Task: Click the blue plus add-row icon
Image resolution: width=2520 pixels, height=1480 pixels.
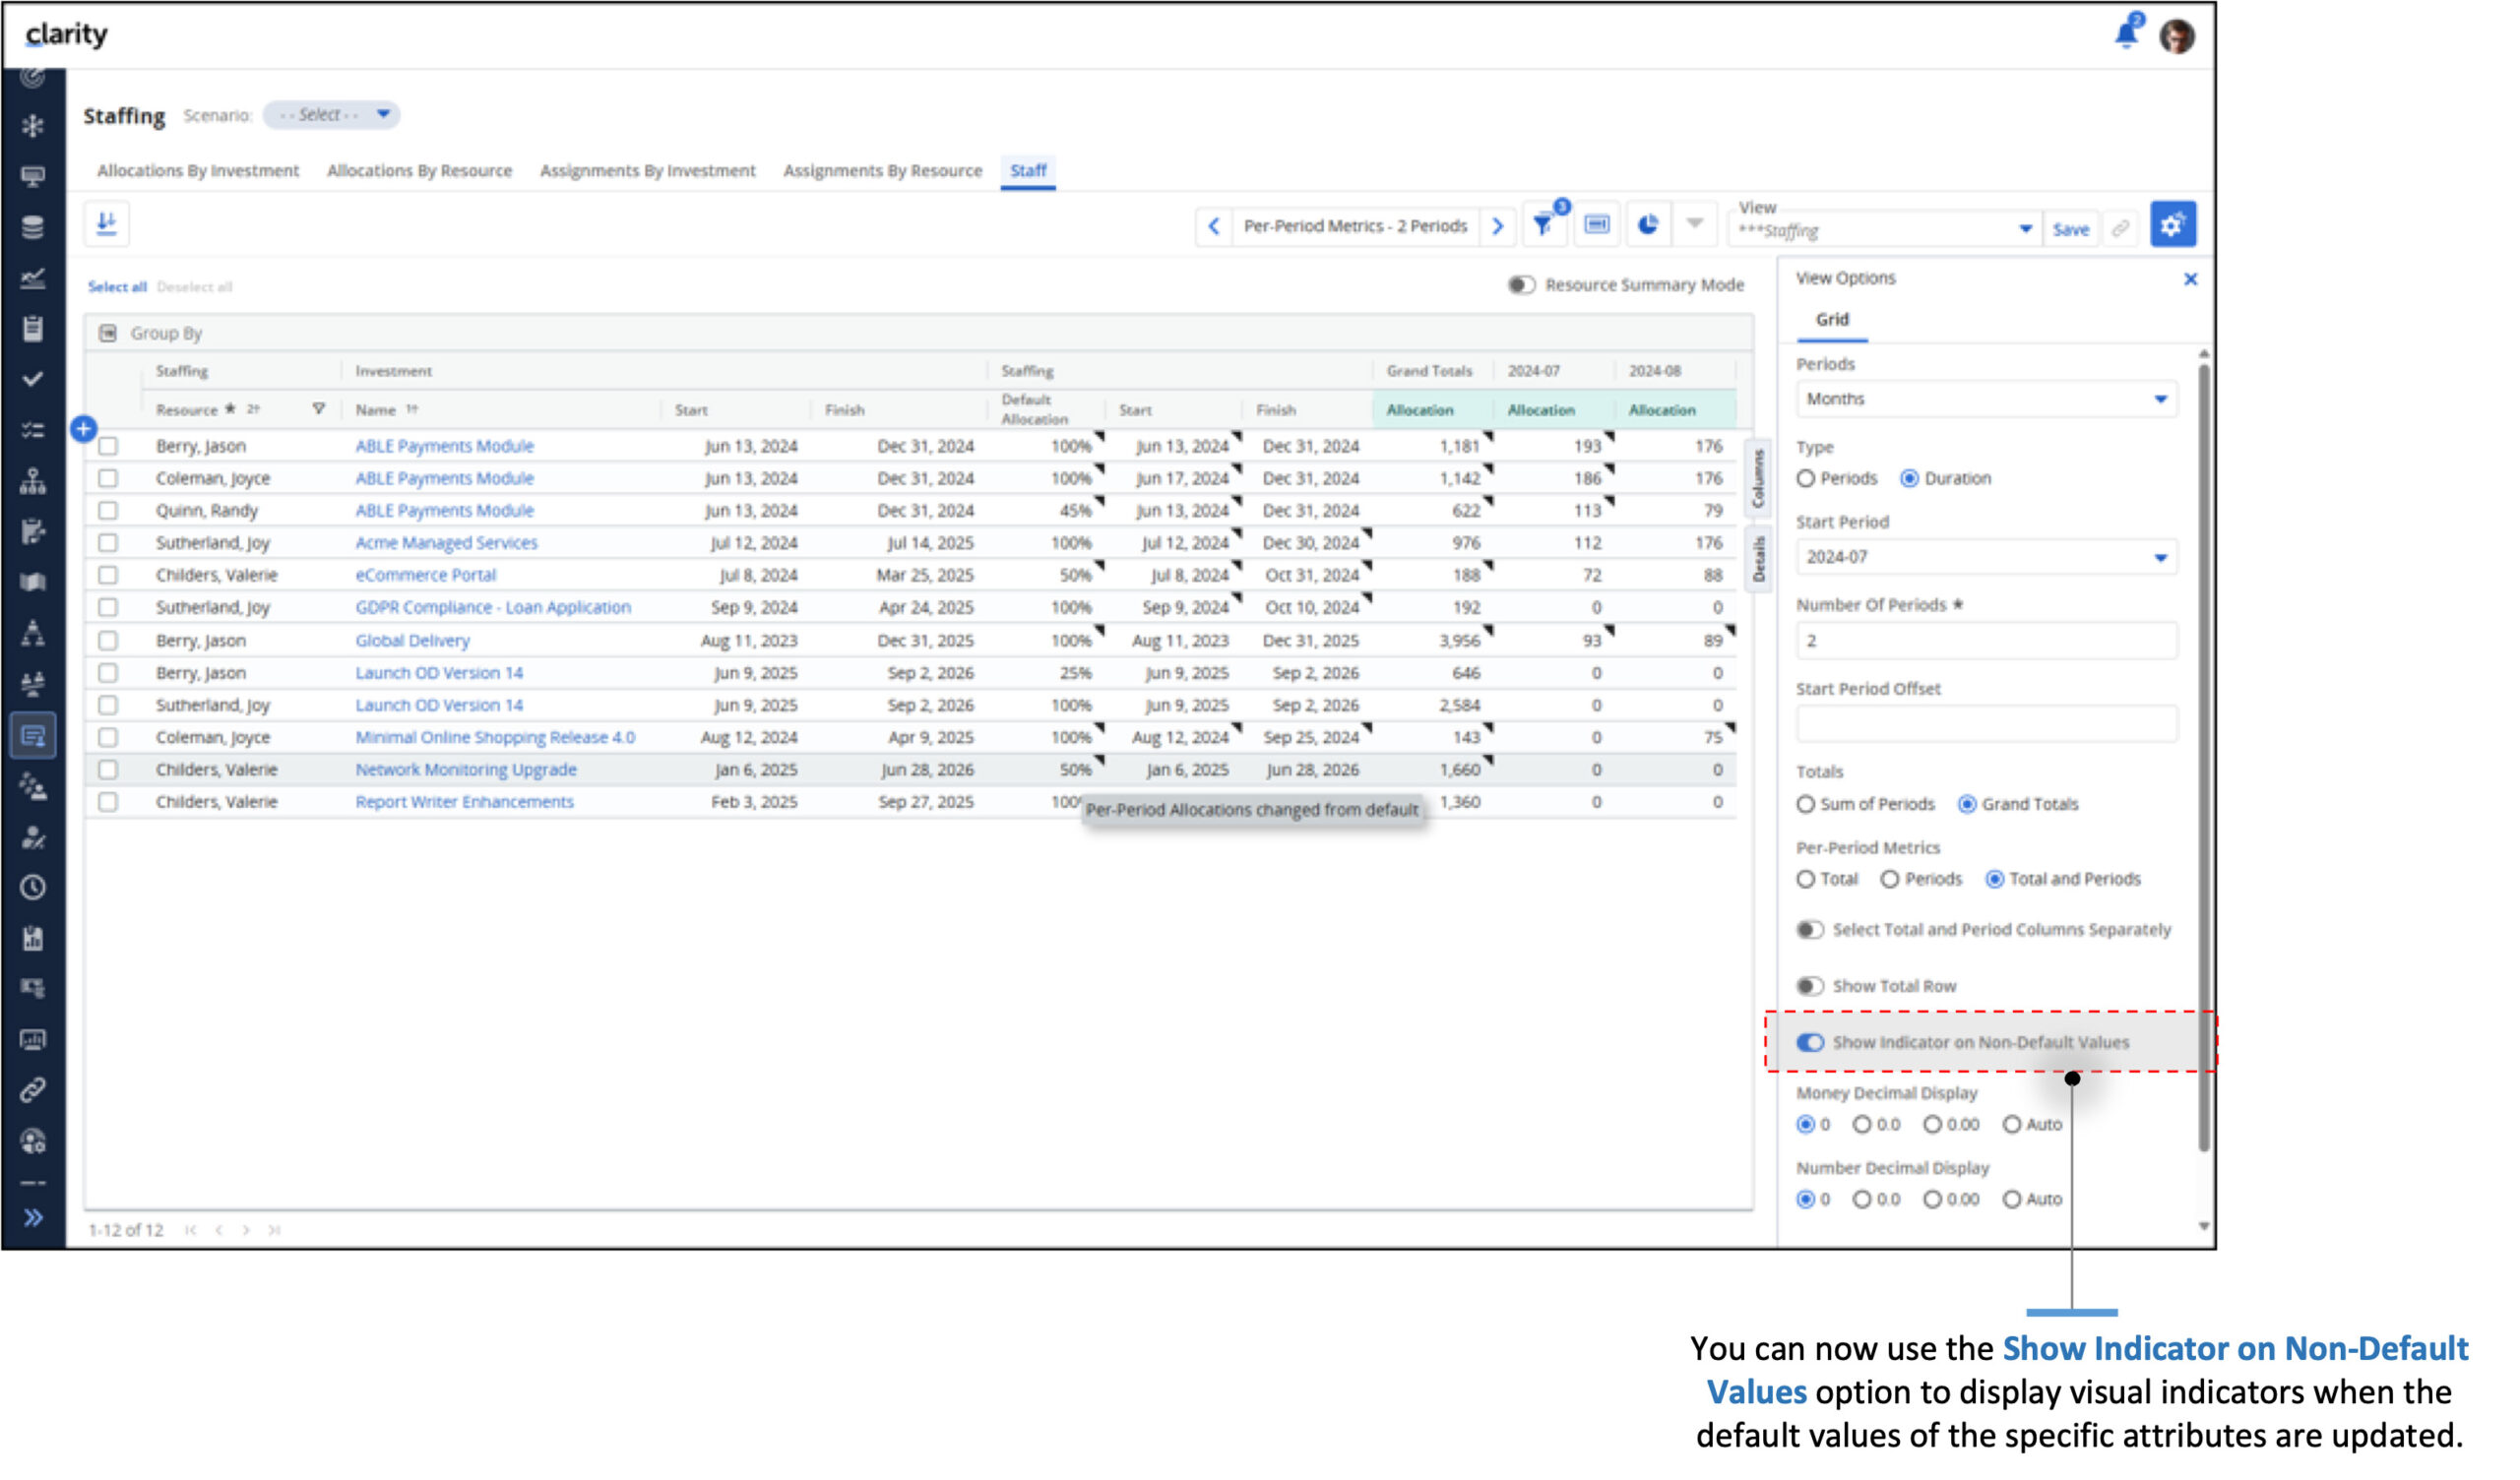Action: click(84, 429)
